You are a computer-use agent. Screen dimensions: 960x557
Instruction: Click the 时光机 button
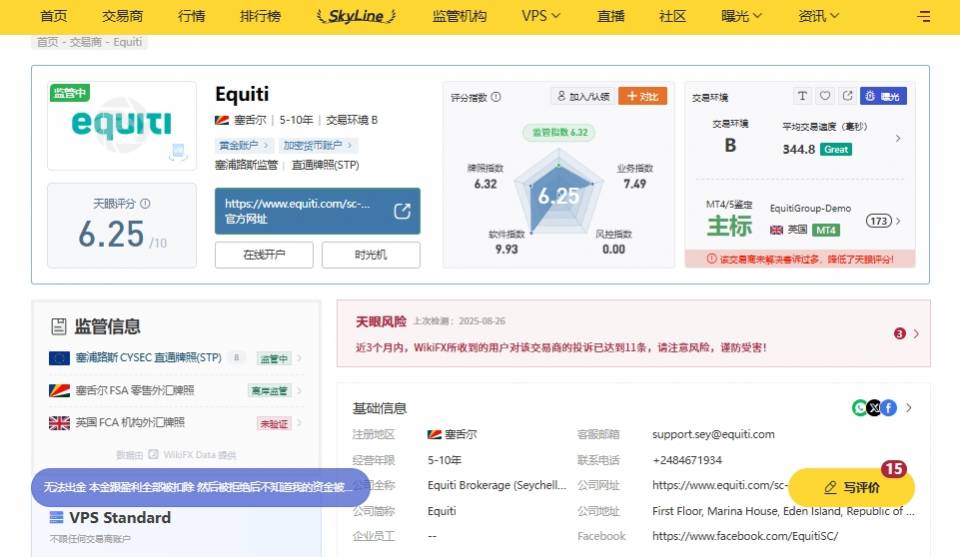tap(370, 255)
